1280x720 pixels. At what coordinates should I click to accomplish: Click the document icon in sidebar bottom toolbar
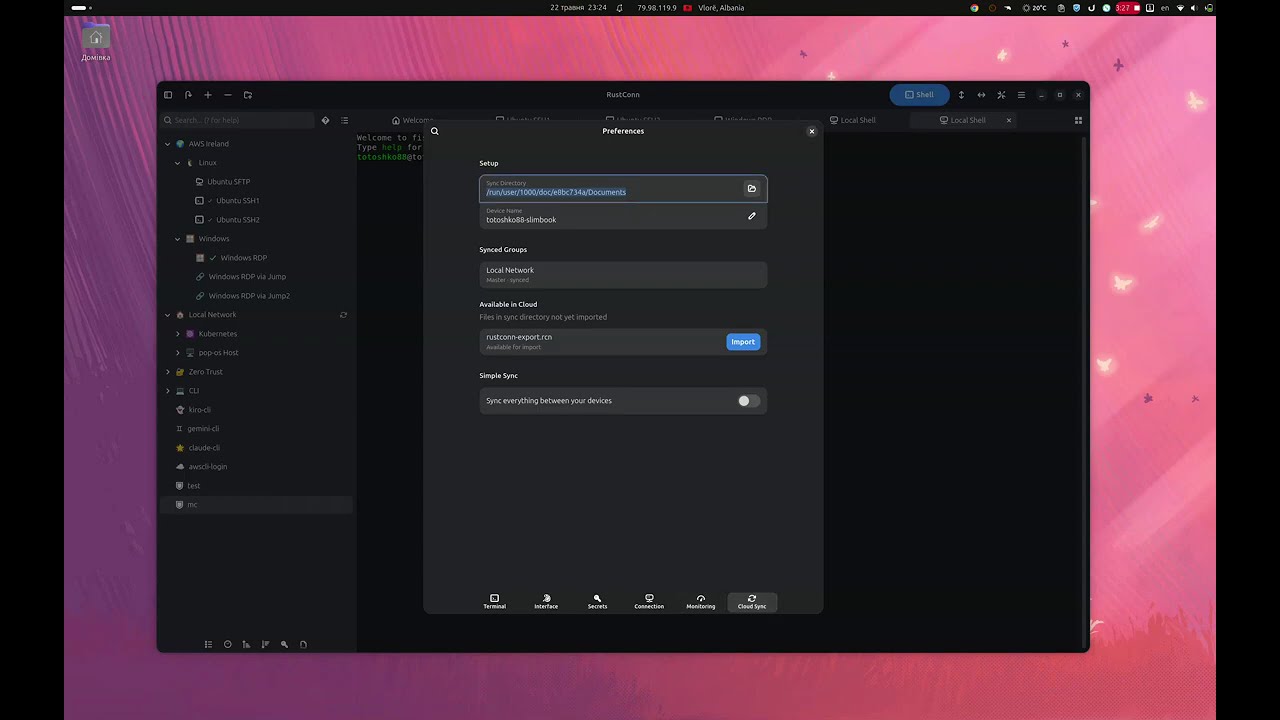(x=303, y=644)
